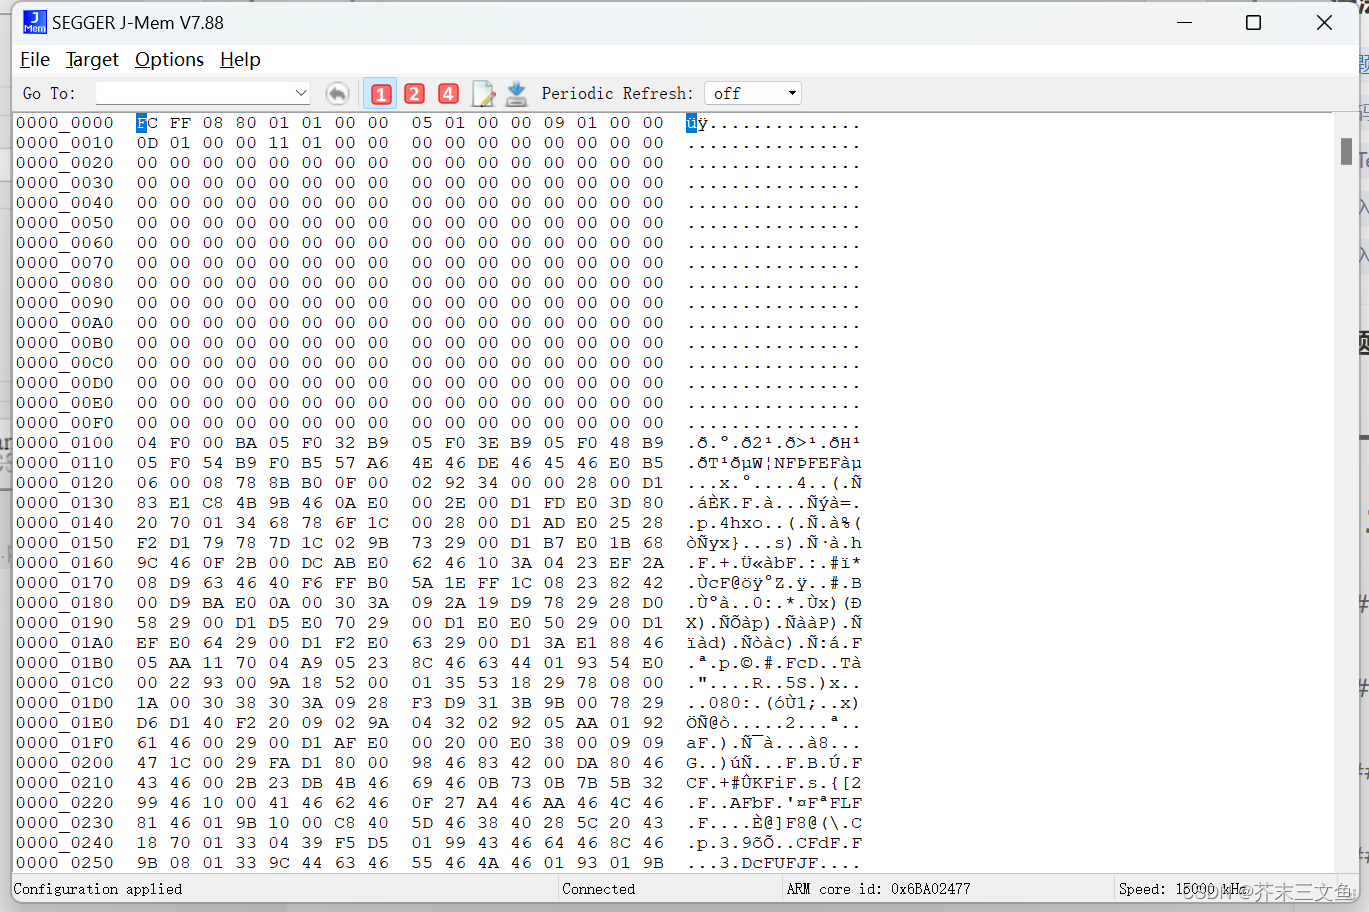
Task: Open the Help menu
Action: tap(240, 60)
